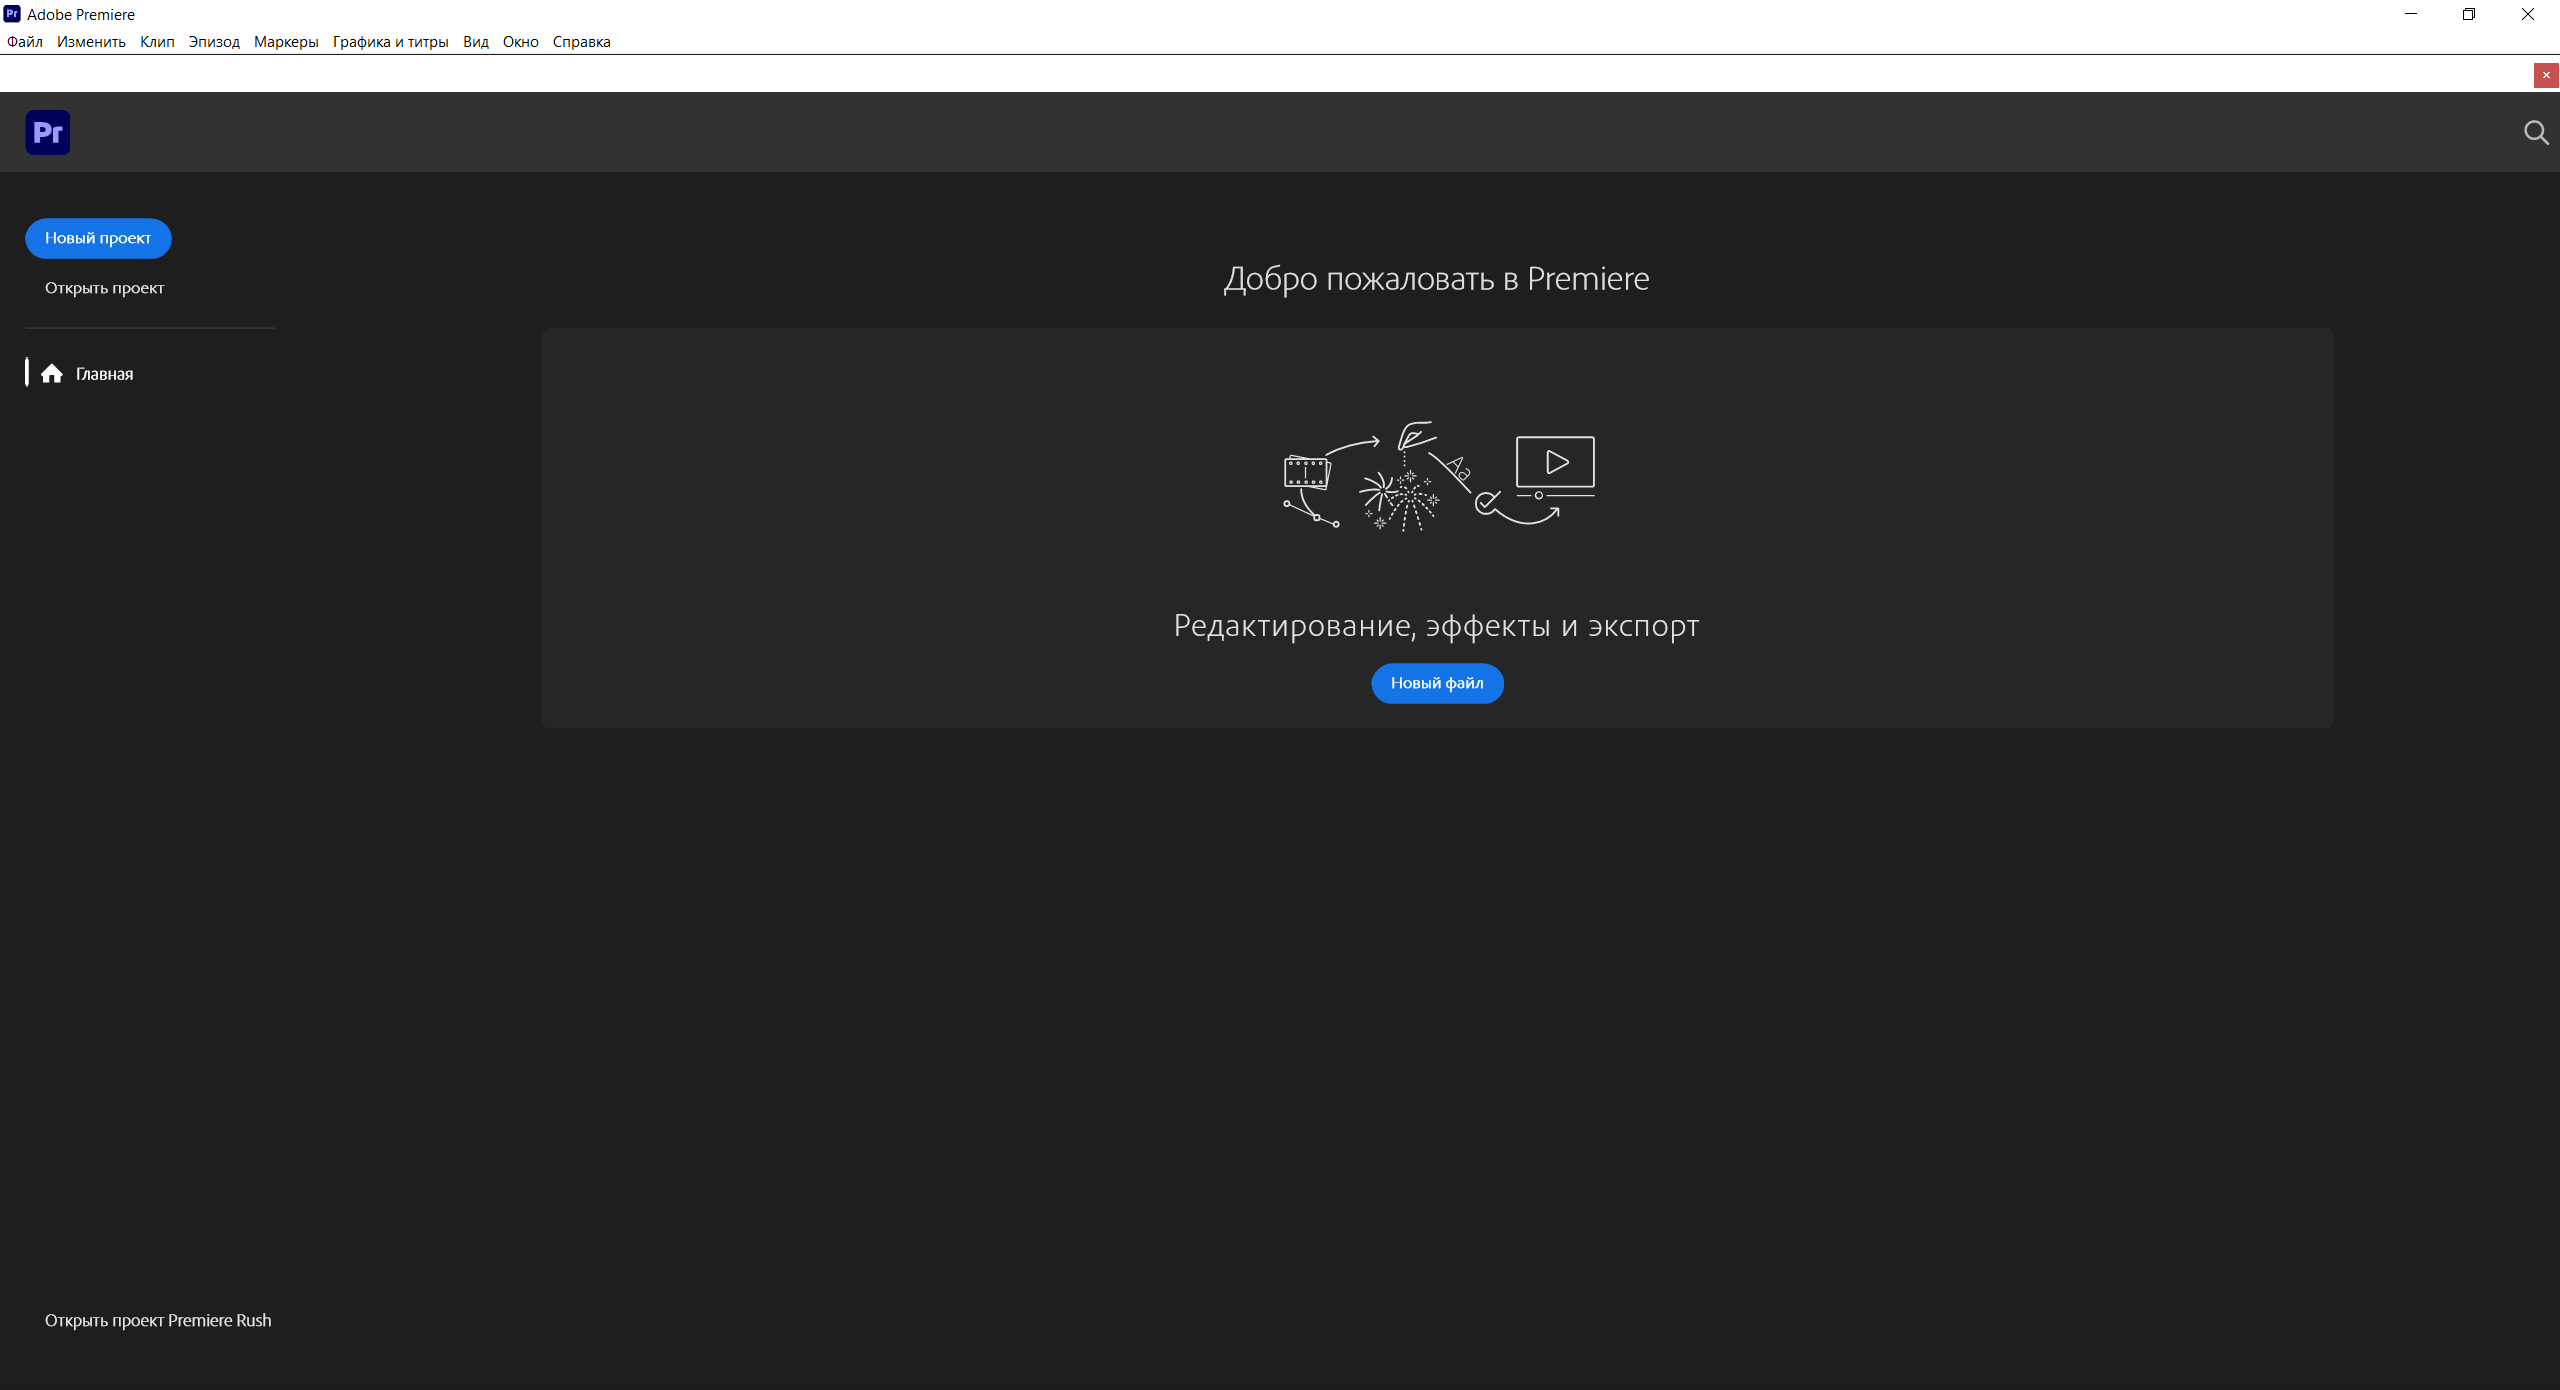2560x1390 pixels.
Task: Open the Окно menu
Action: pos(520,42)
